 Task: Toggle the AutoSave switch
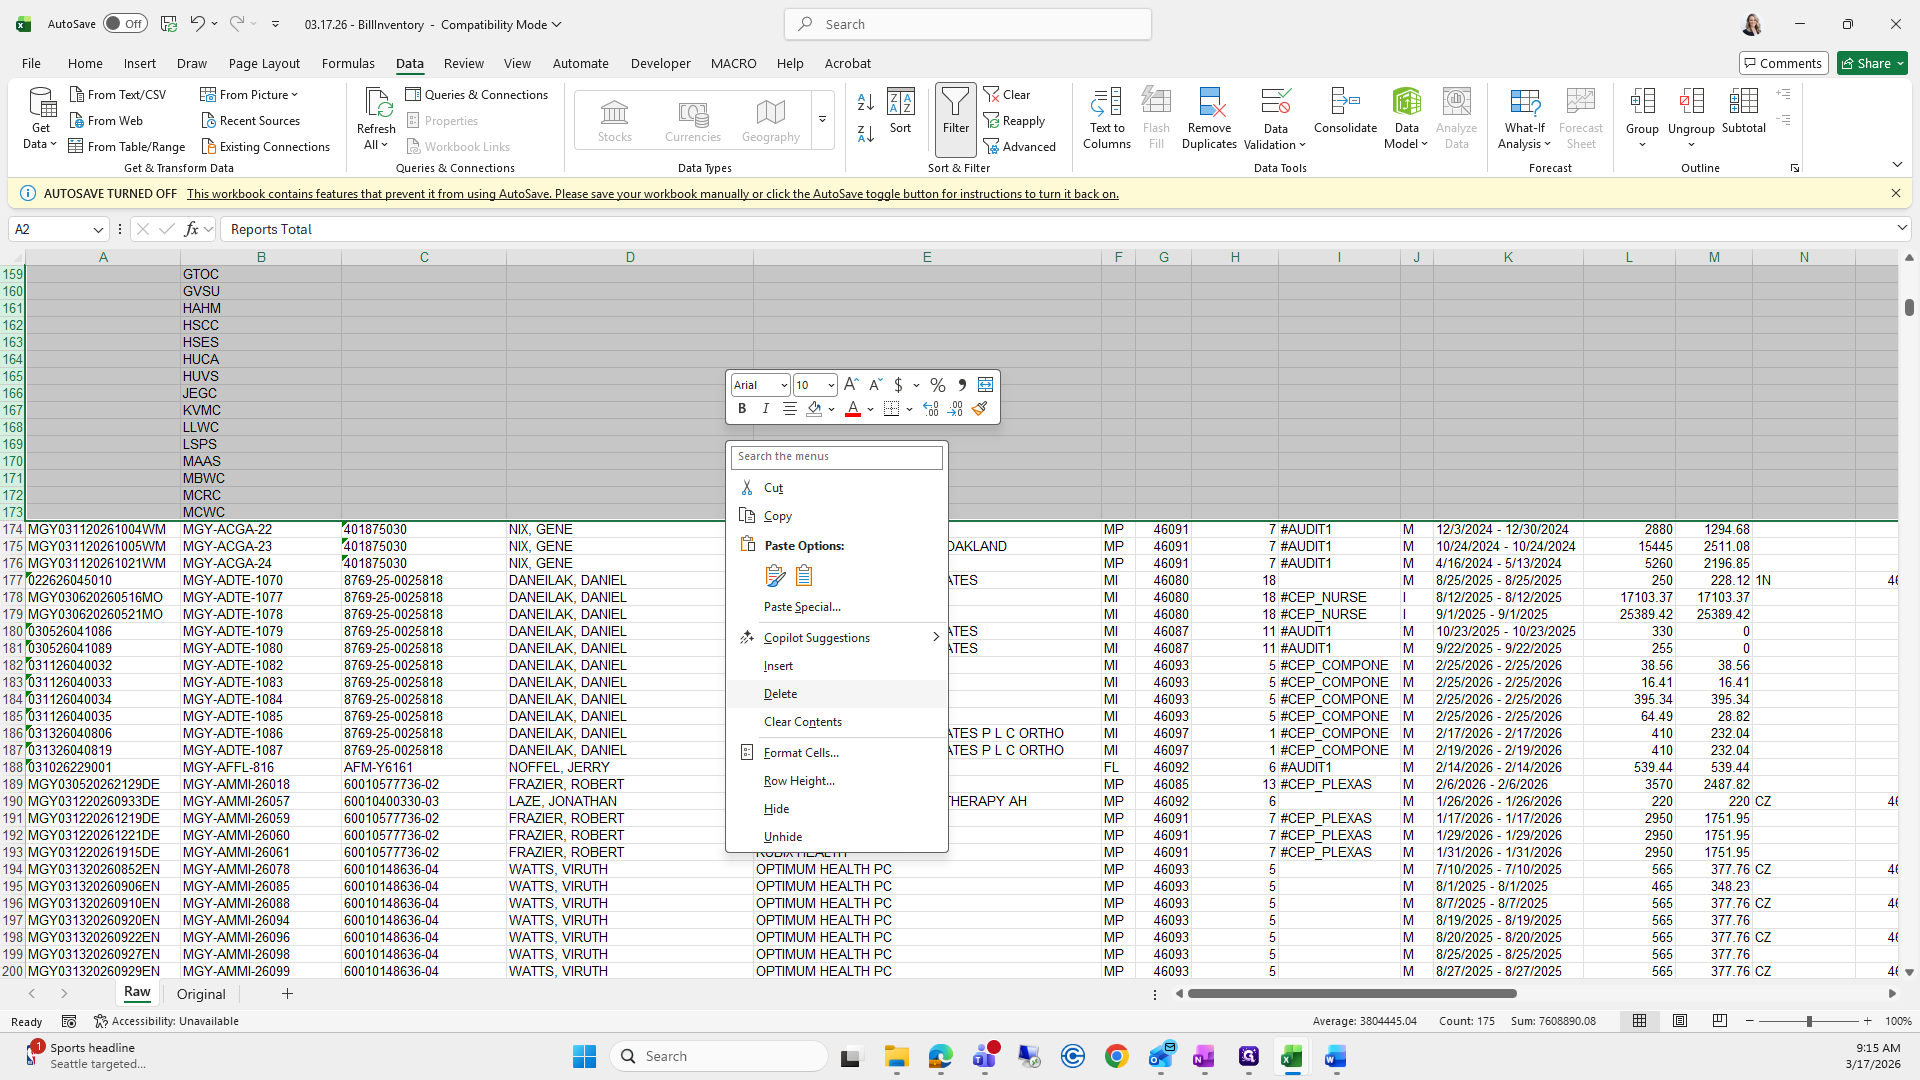pyautogui.click(x=125, y=24)
